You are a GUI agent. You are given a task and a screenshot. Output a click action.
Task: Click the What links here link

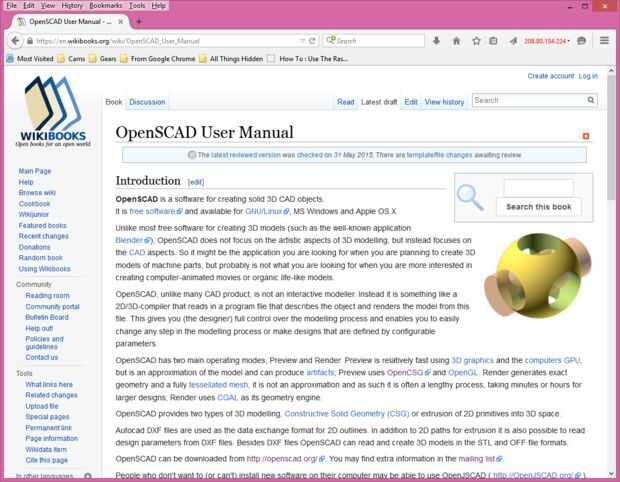pyautogui.click(x=49, y=385)
